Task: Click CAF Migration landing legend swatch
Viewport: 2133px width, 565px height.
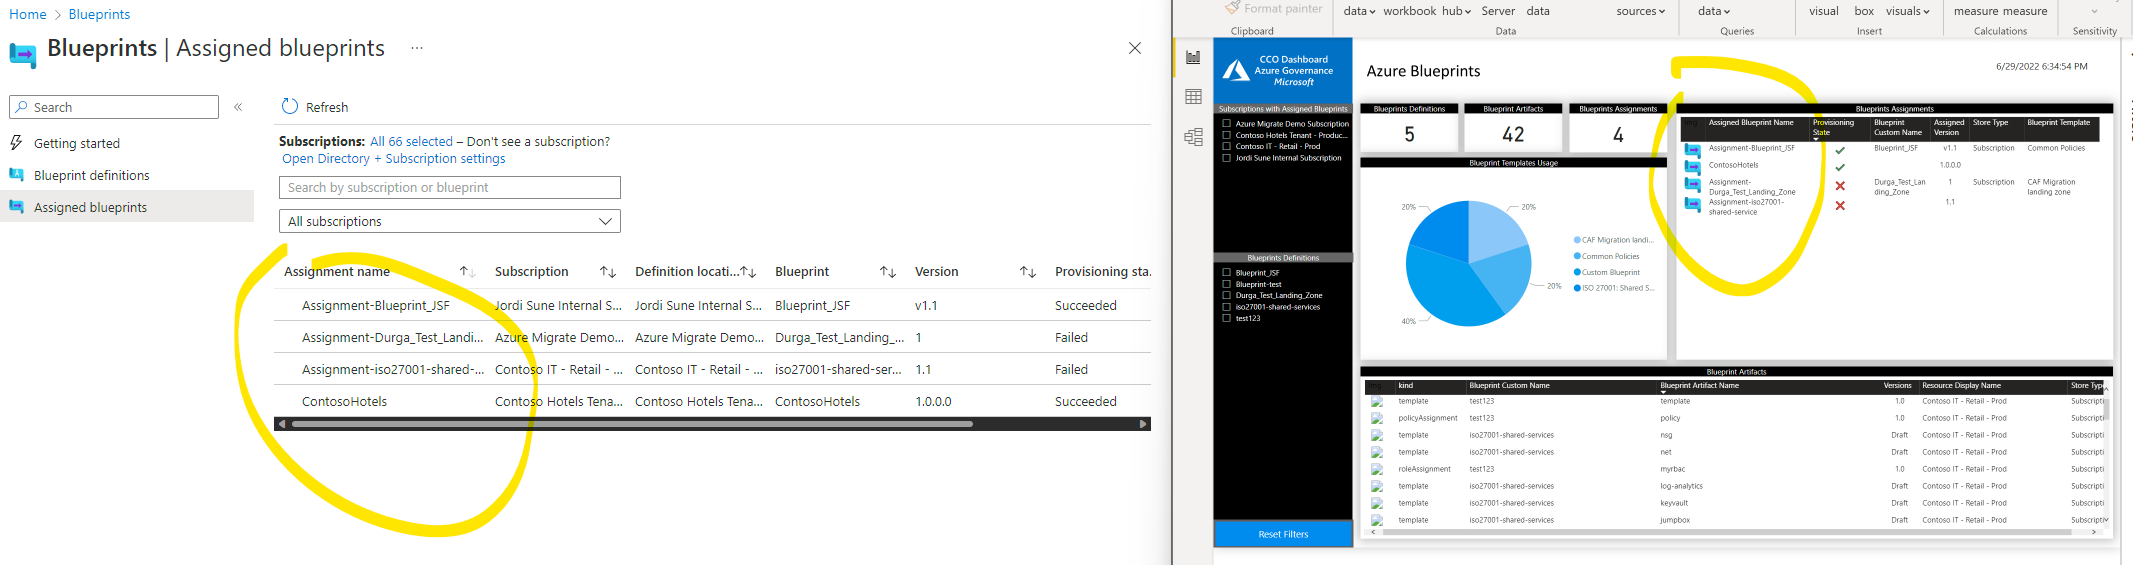Action: click(1577, 240)
